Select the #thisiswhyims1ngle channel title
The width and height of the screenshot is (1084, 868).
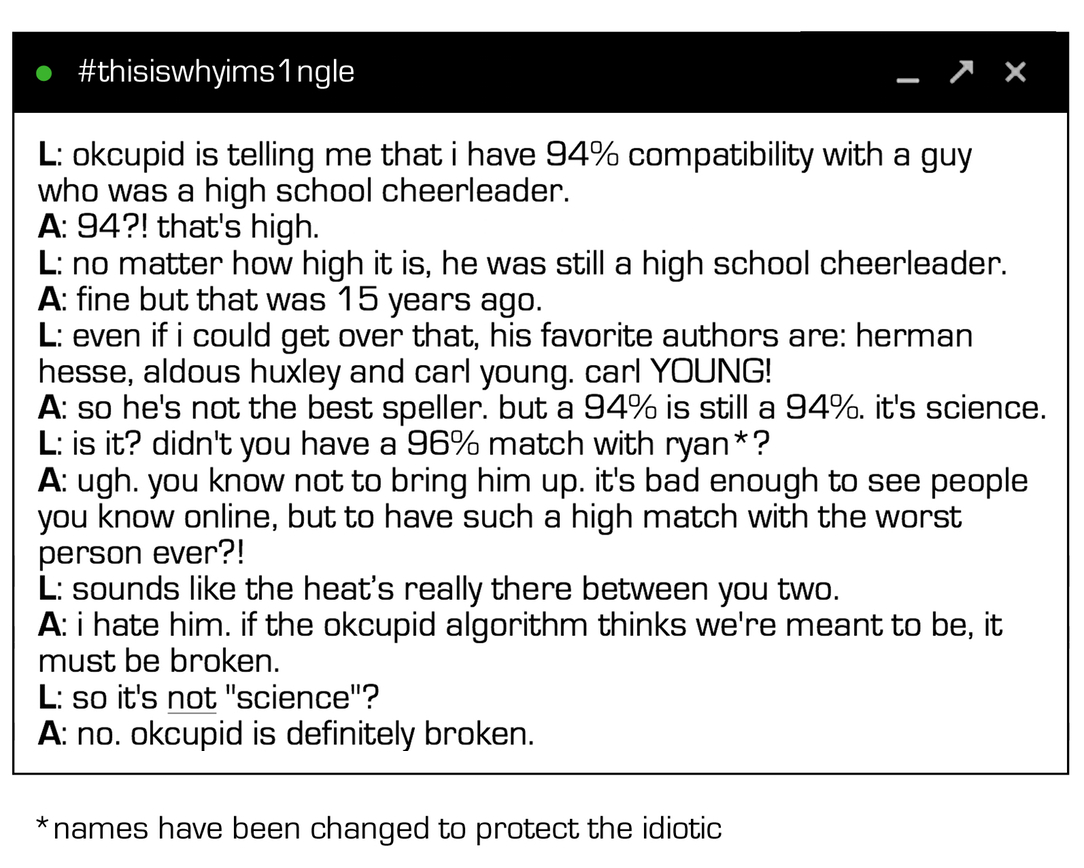click(x=215, y=72)
